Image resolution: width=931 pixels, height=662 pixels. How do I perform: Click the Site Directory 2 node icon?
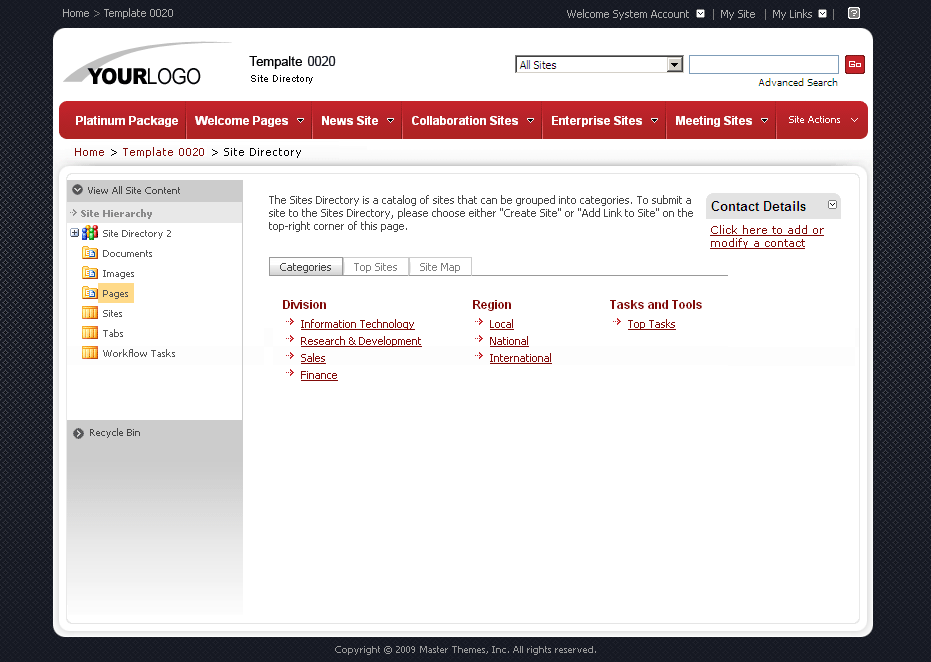pyautogui.click(x=91, y=233)
